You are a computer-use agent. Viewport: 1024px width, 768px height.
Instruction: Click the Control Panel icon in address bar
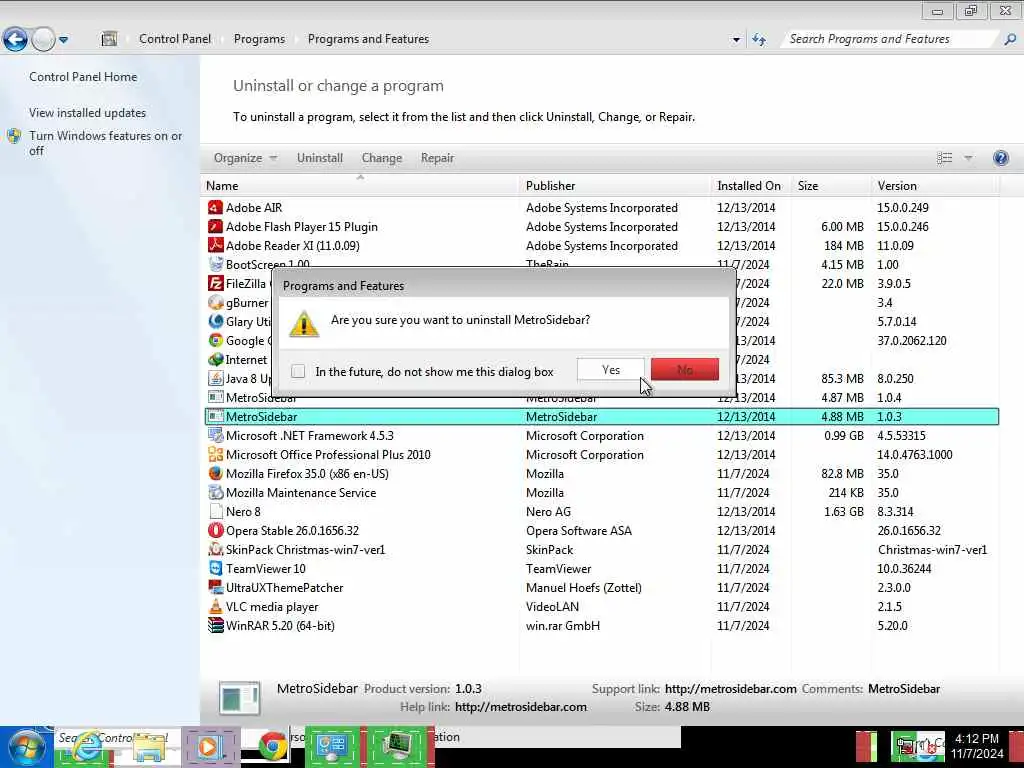pyautogui.click(x=109, y=39)
